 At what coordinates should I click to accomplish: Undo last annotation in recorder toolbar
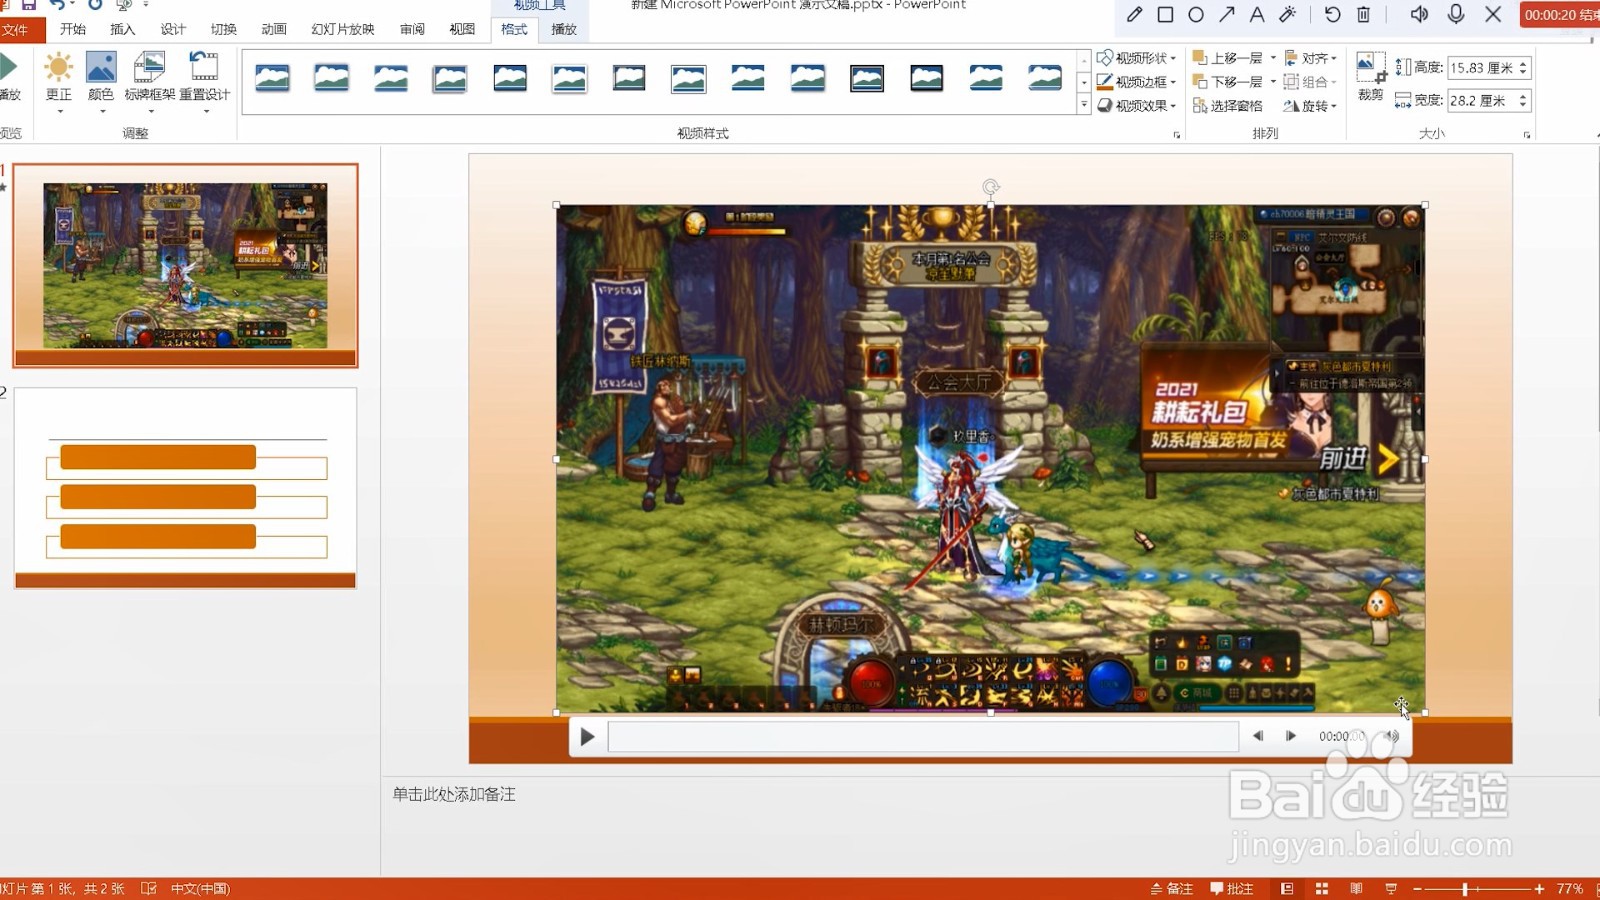tap(1332, 14)
